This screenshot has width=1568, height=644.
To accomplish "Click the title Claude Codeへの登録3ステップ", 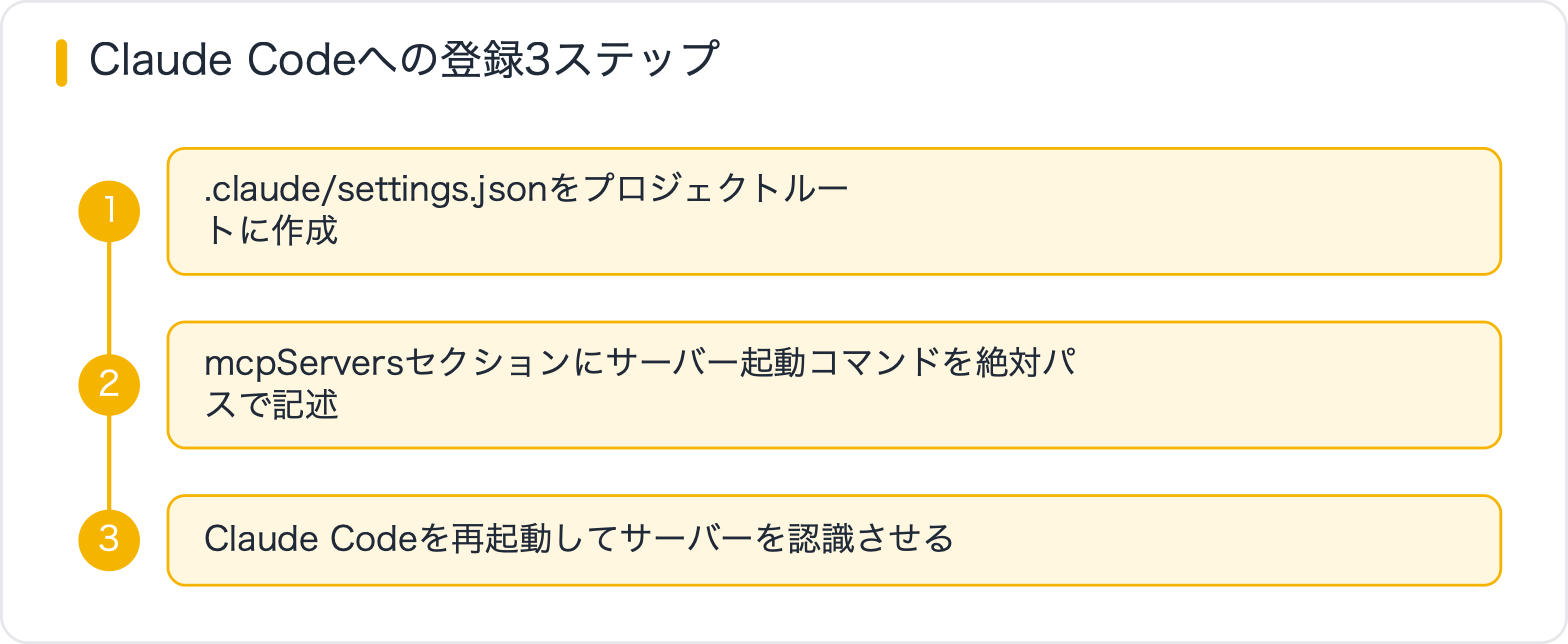I will 404,62.
